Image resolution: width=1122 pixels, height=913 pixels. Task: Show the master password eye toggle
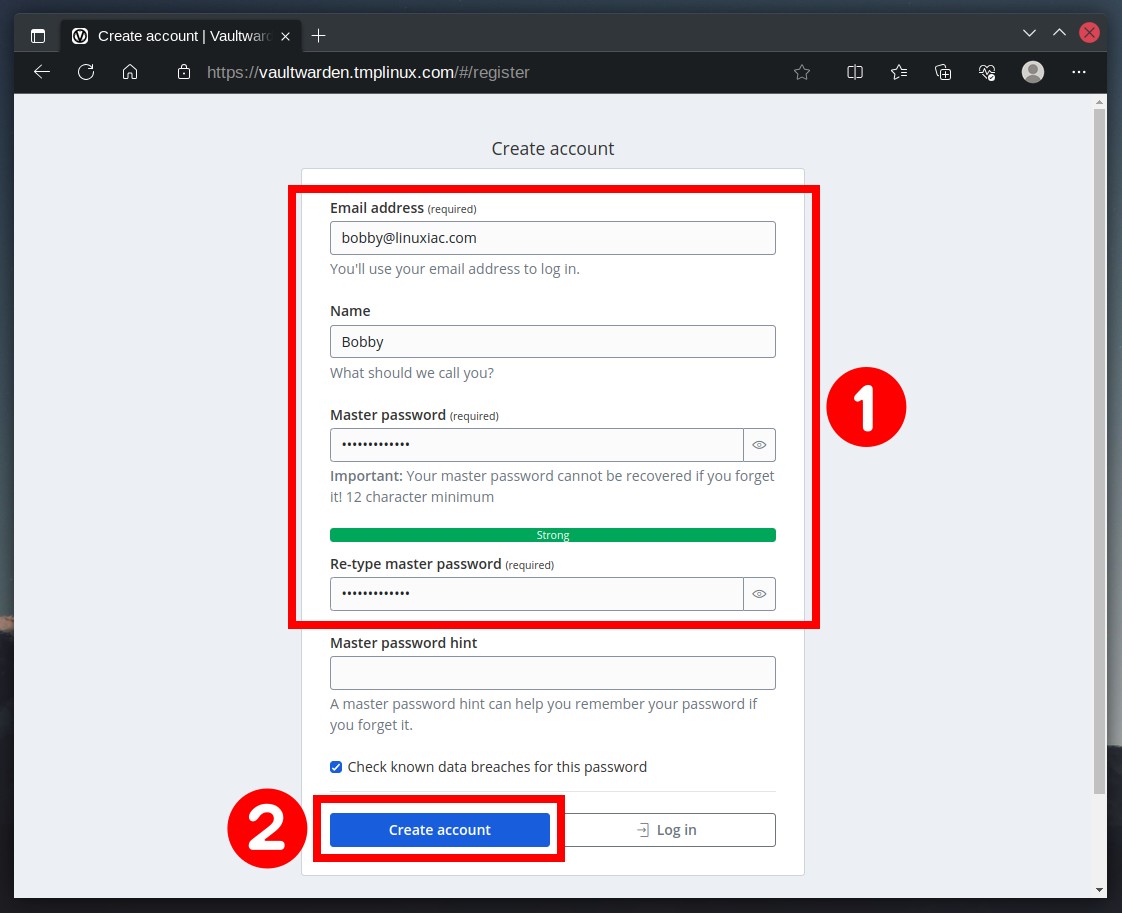(x=759, y=445)
